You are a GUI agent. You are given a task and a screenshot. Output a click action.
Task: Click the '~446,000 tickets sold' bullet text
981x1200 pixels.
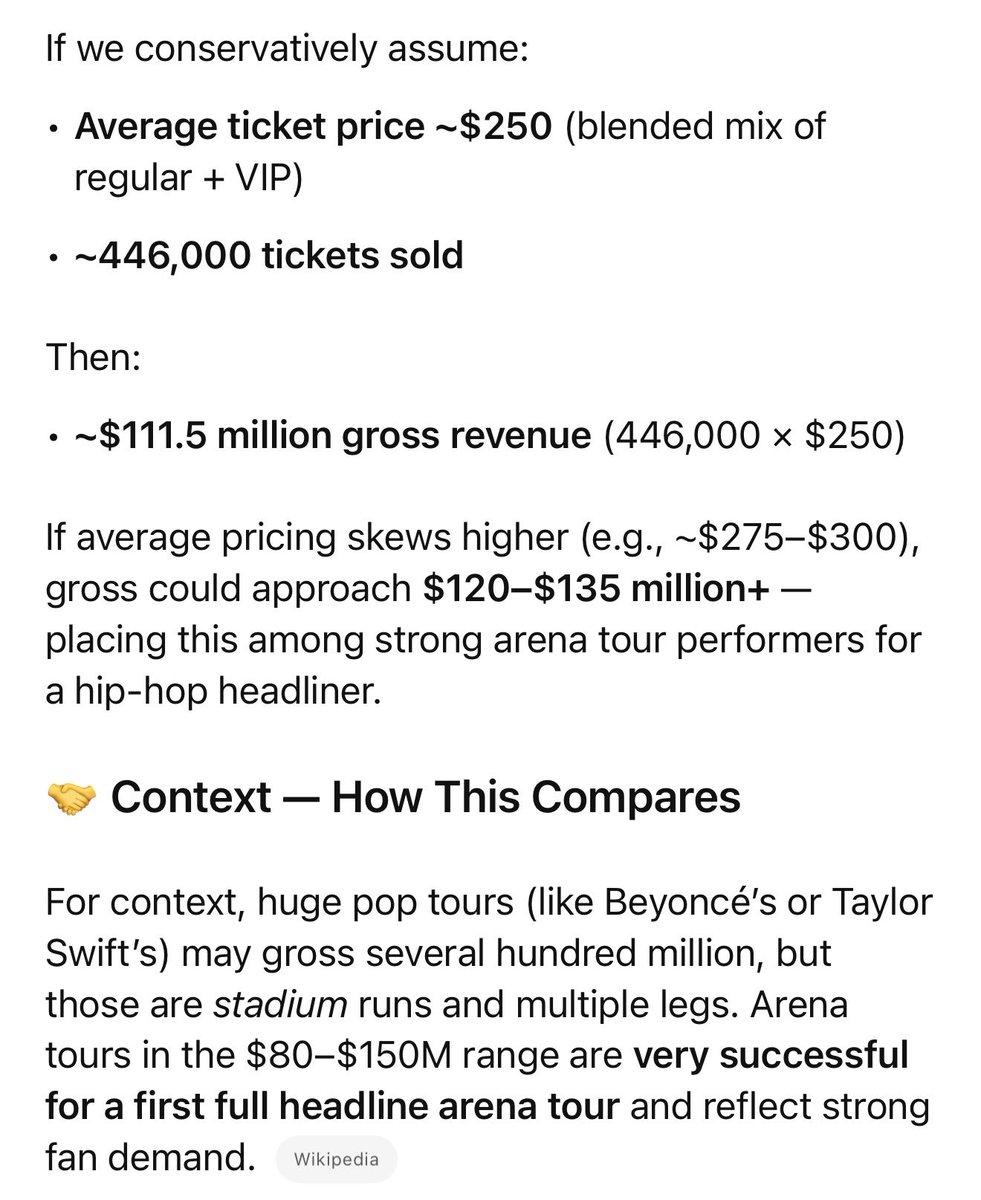point(269,256)
